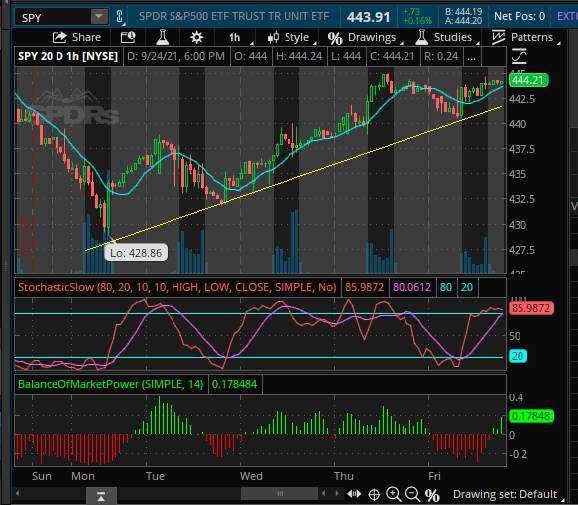This screenshot has width=578, height=505.
Task: Click the cyan 20 axis bubble
Action: point(518,356)
